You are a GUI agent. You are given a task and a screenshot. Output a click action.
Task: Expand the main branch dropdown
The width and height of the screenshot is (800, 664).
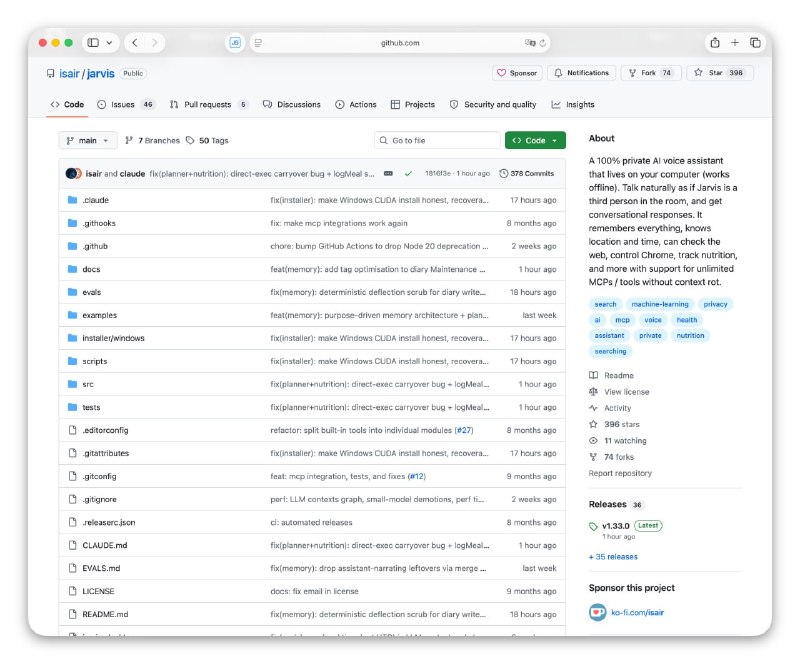88,140
